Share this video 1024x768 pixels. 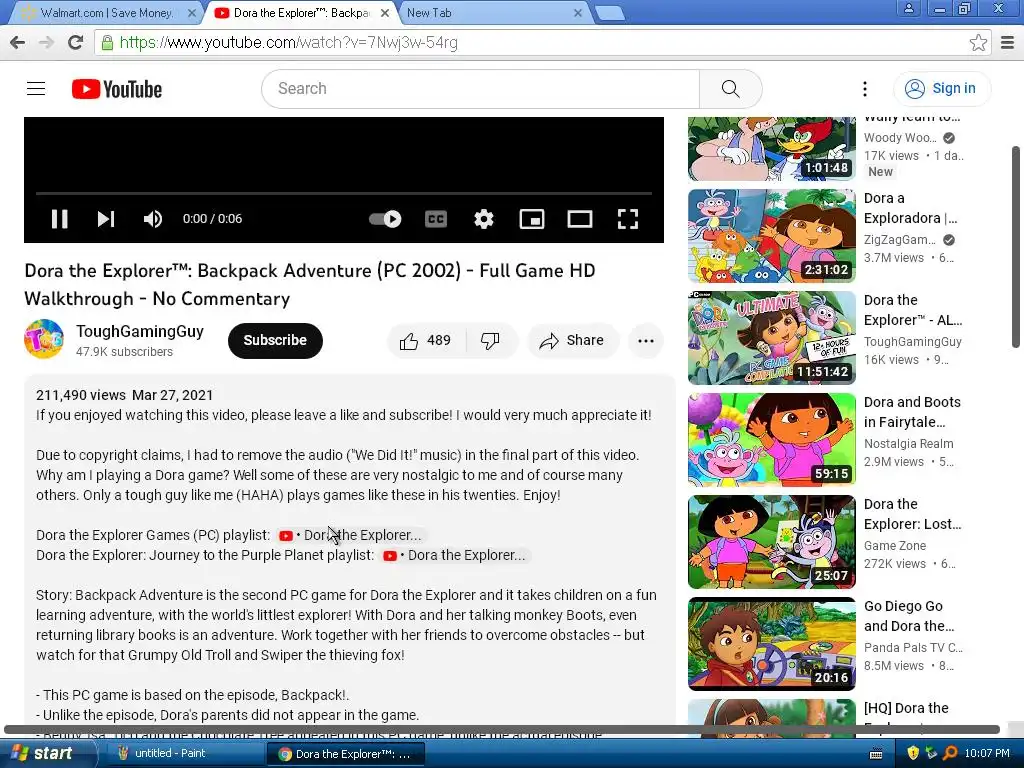pyautogui.click(x=573, y=340)
